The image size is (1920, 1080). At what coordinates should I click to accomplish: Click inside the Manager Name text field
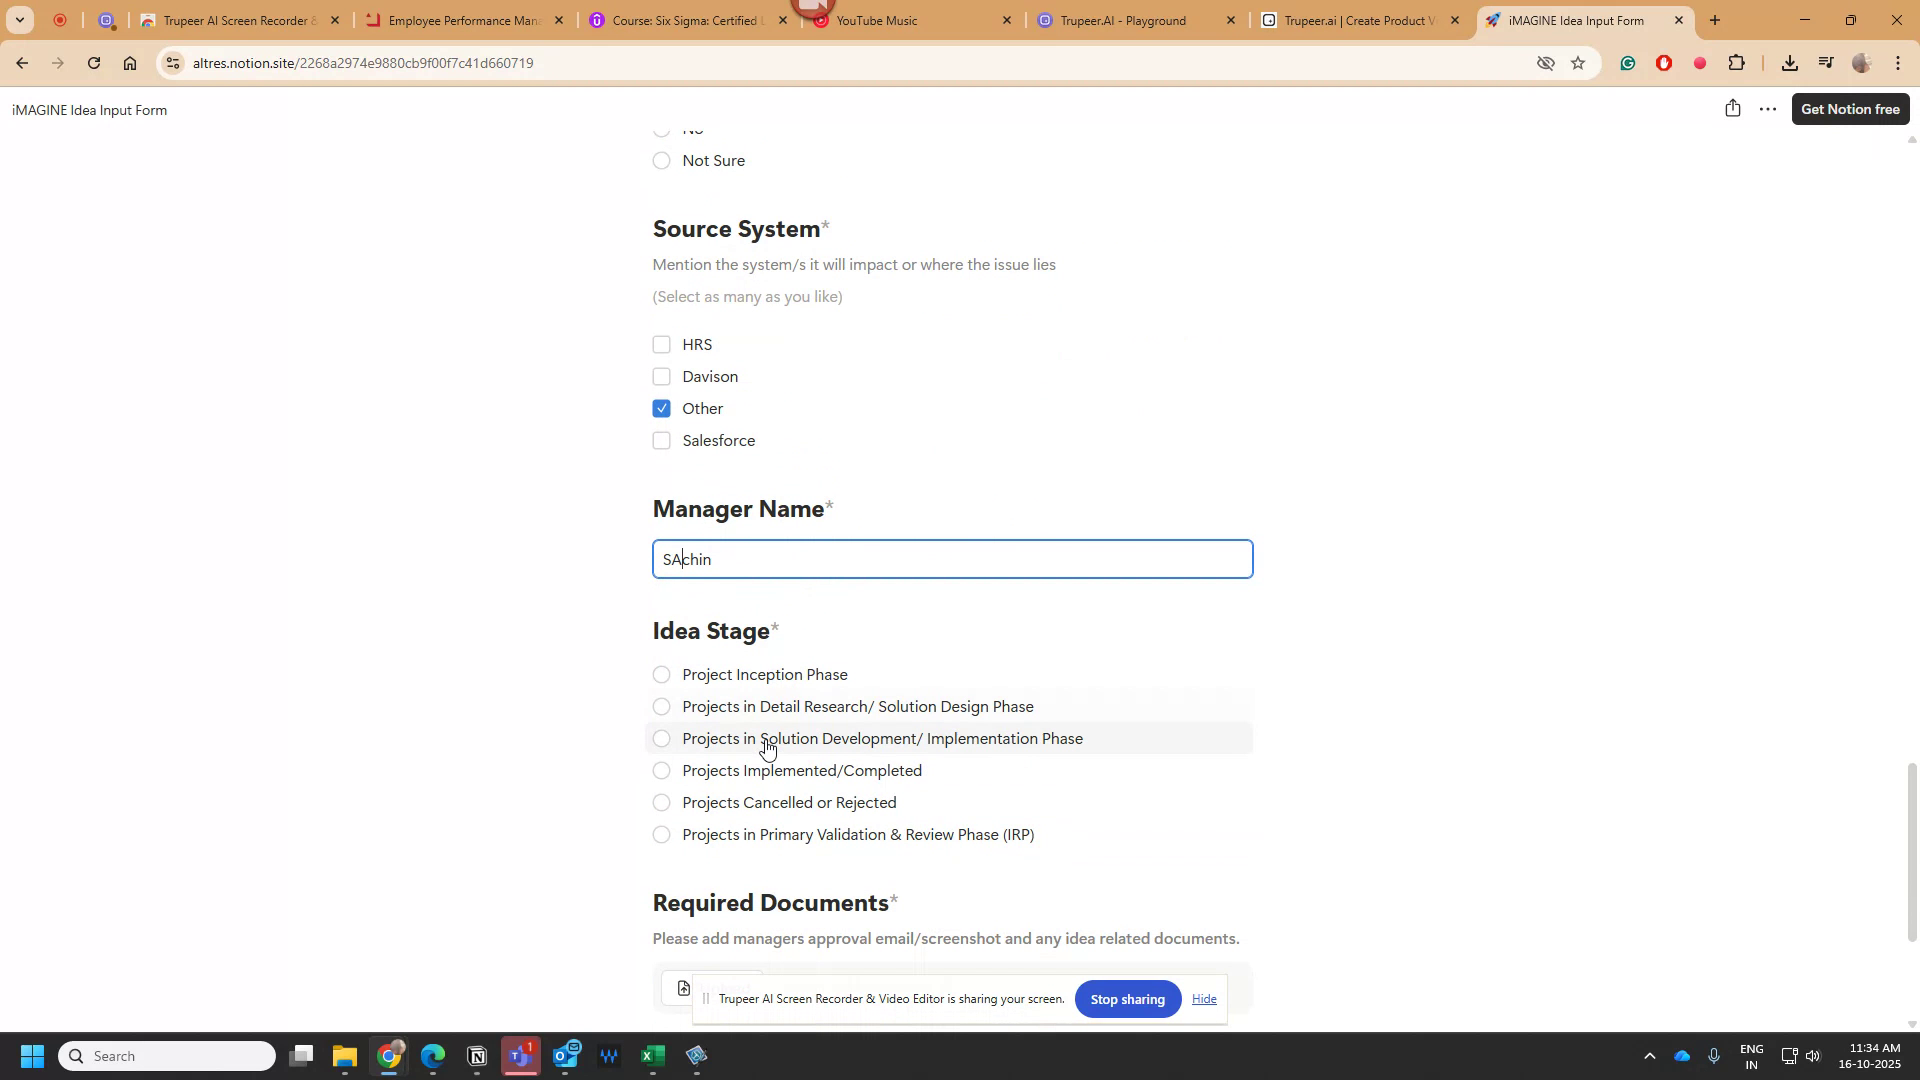point(951,559)
